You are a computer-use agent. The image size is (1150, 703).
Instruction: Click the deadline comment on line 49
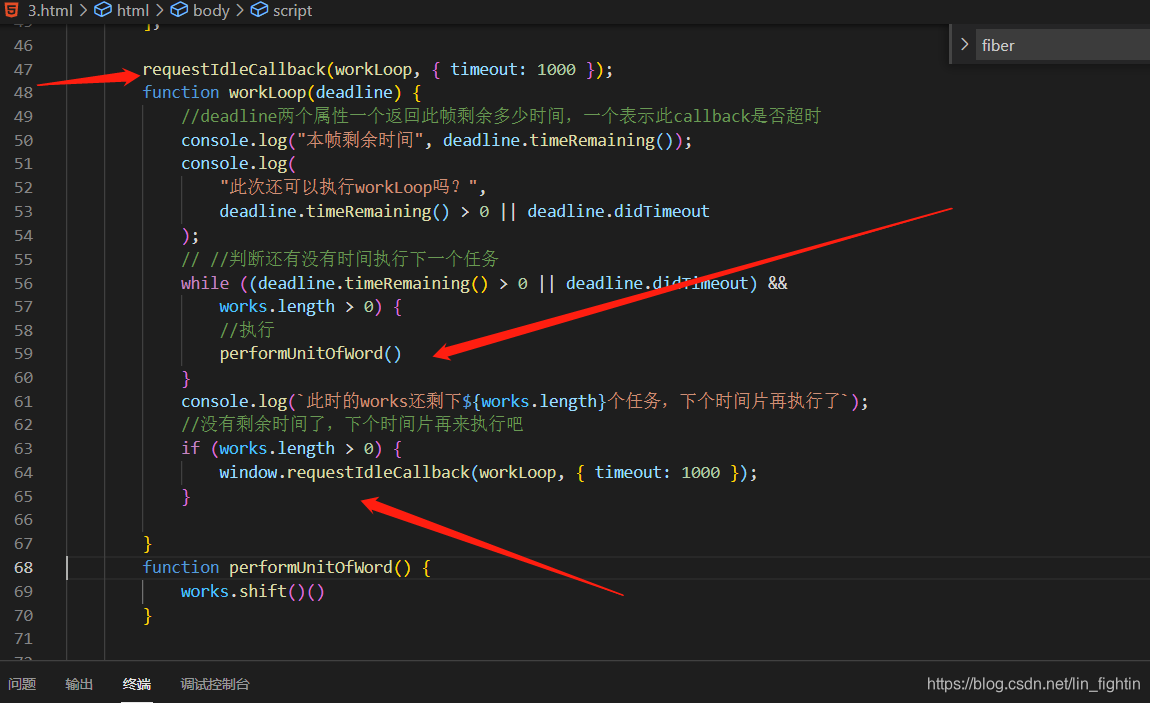(501, 116)
